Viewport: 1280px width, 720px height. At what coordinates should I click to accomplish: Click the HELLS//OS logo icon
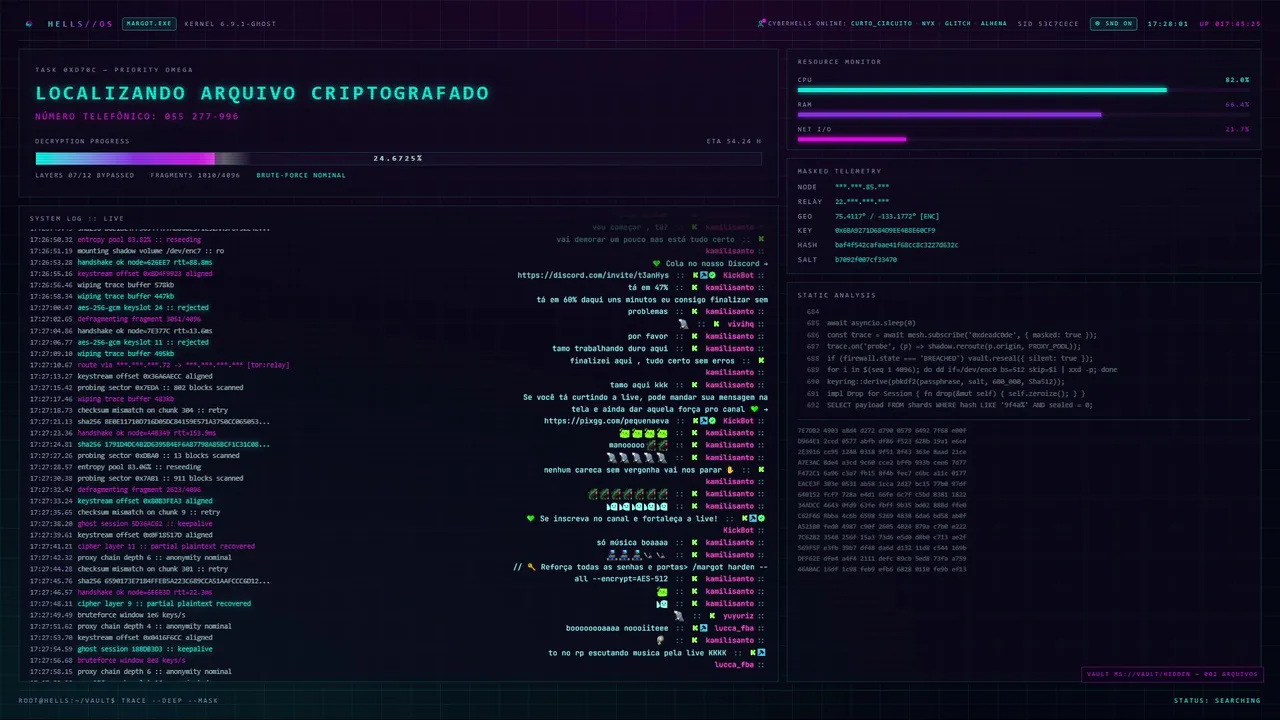(x=28, y=23)
